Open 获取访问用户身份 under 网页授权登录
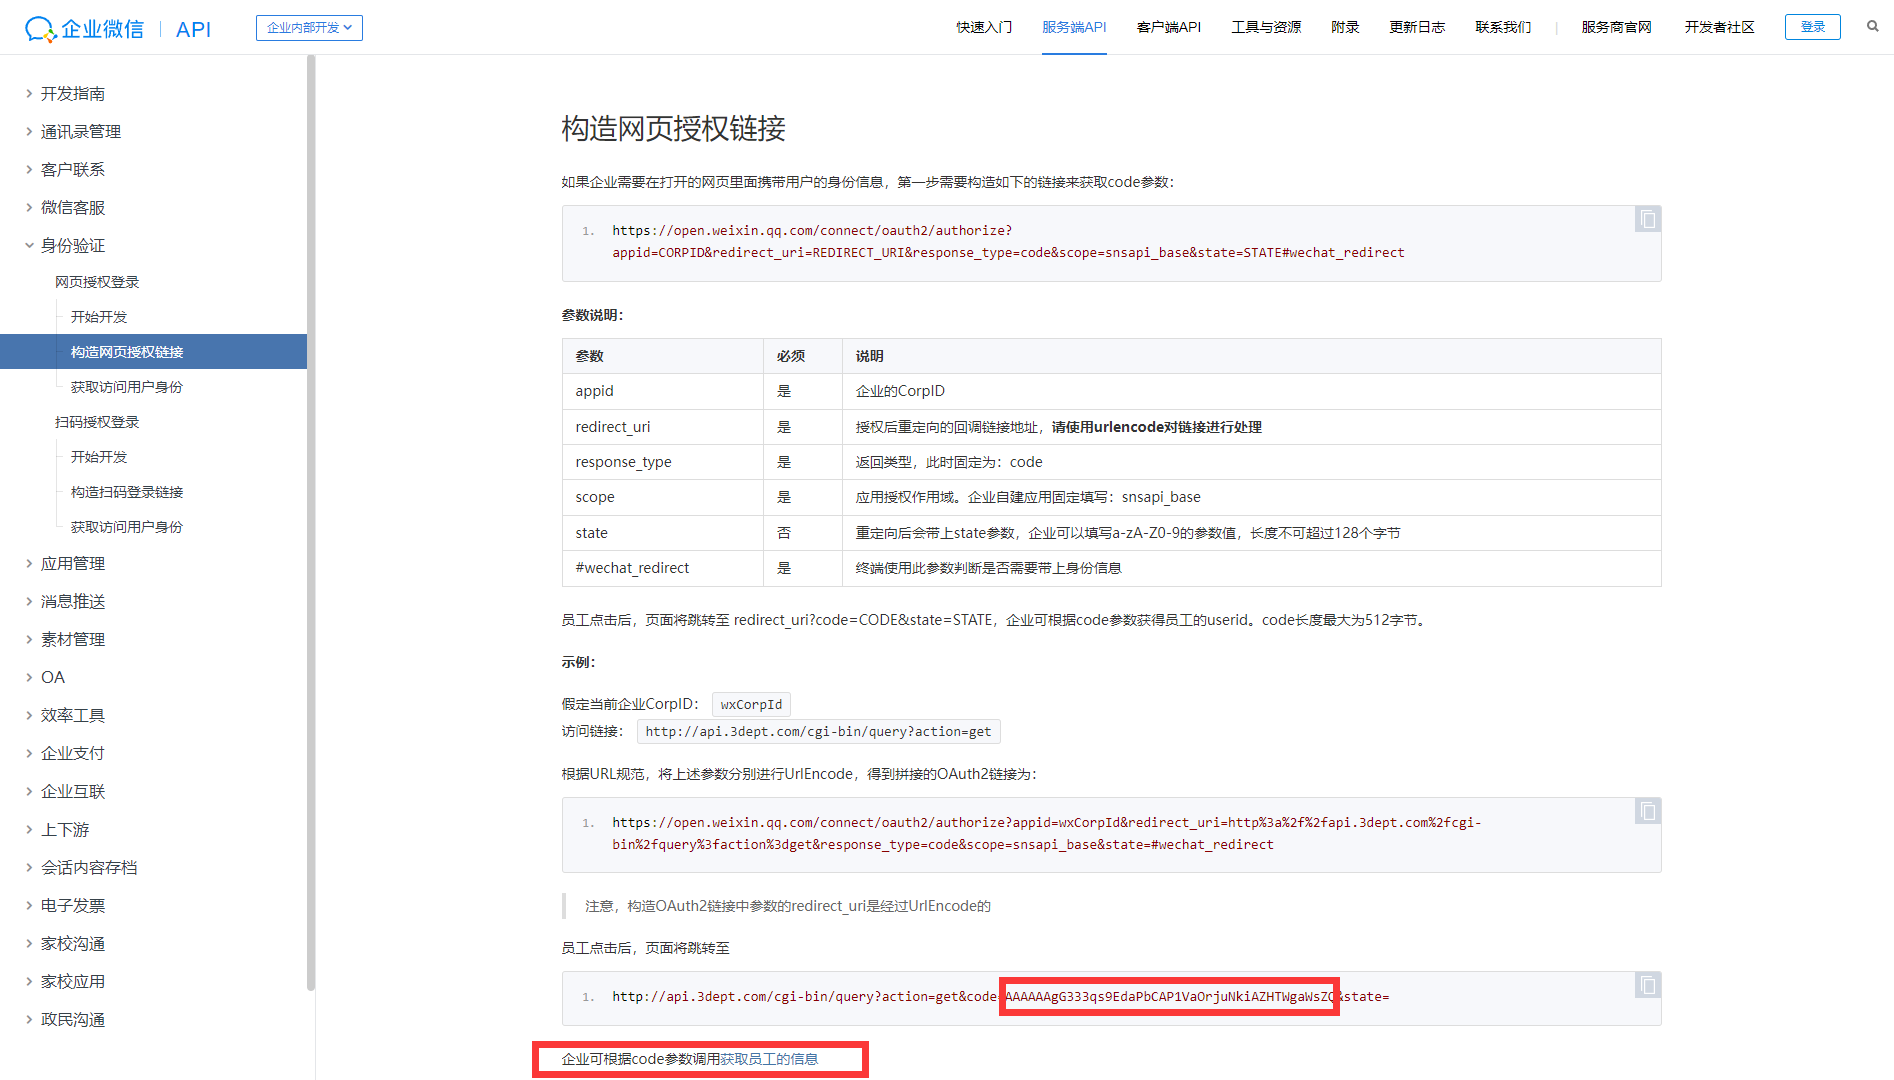Screen dimensions: 1894x1080 coord(127,387)
